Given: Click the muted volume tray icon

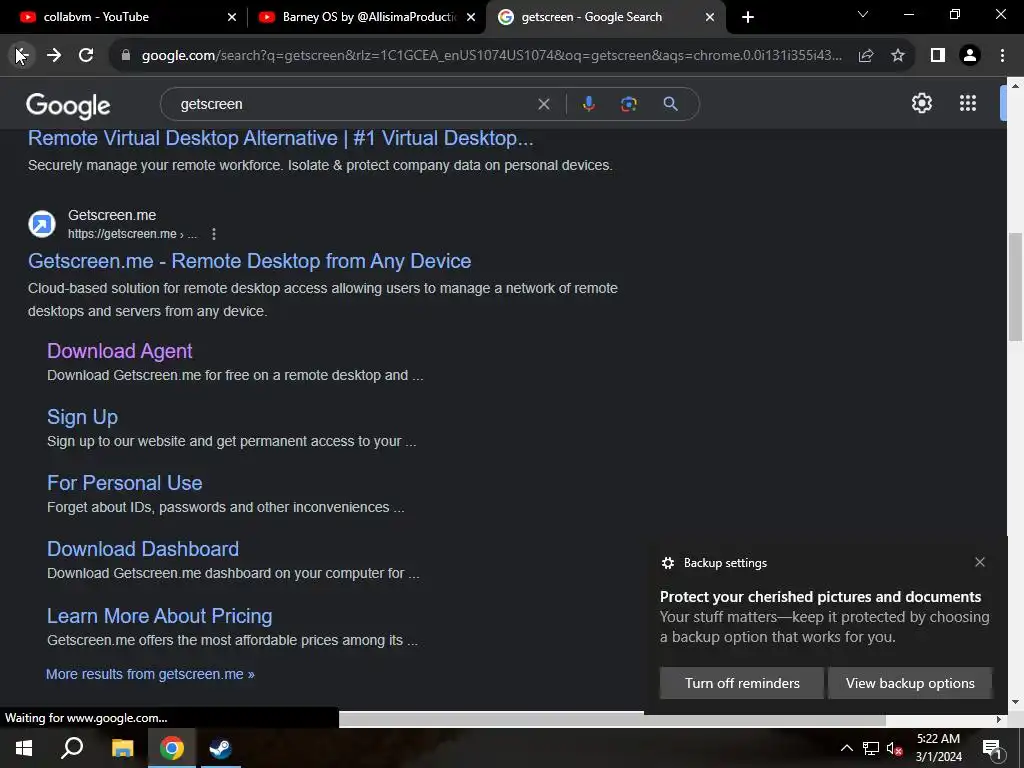Looking at the screenshot, I should (x=895, y=749).
